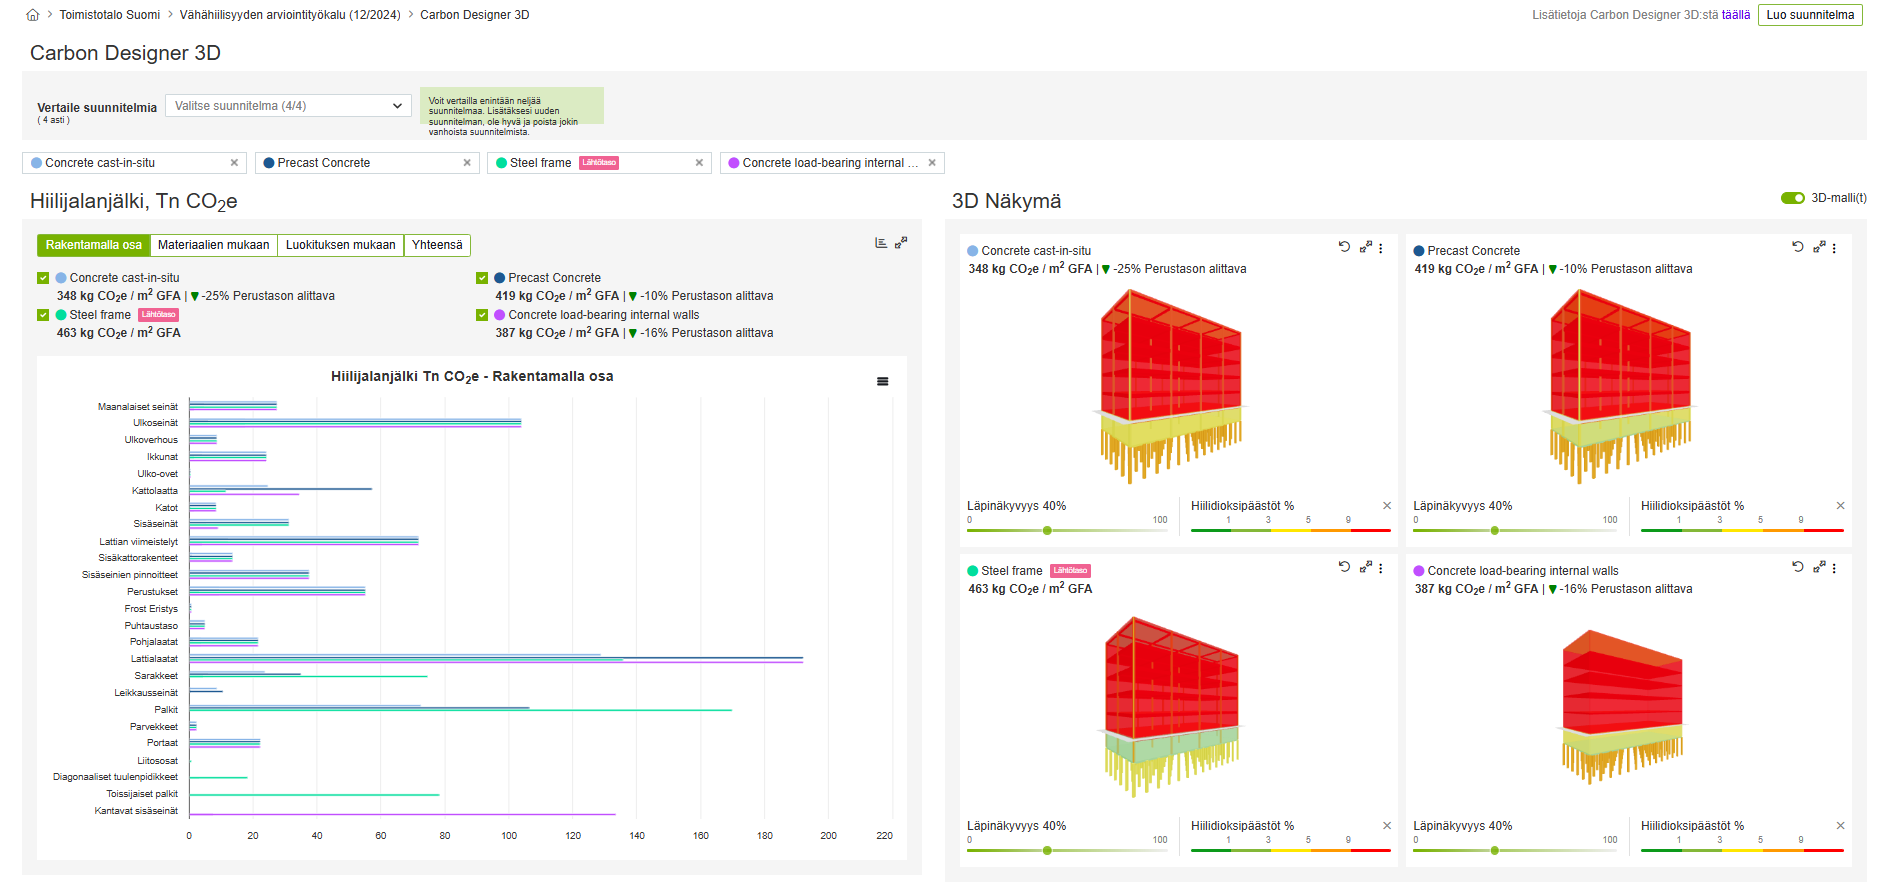The image size is (1886, 886).
Task: Remove the Precast Concrete design tag
Action: pos(467,163)
